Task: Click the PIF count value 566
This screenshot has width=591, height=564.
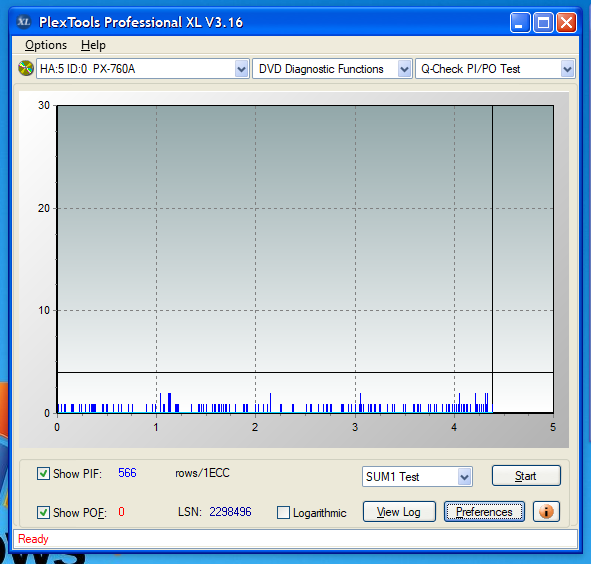Action: [127, 473]
